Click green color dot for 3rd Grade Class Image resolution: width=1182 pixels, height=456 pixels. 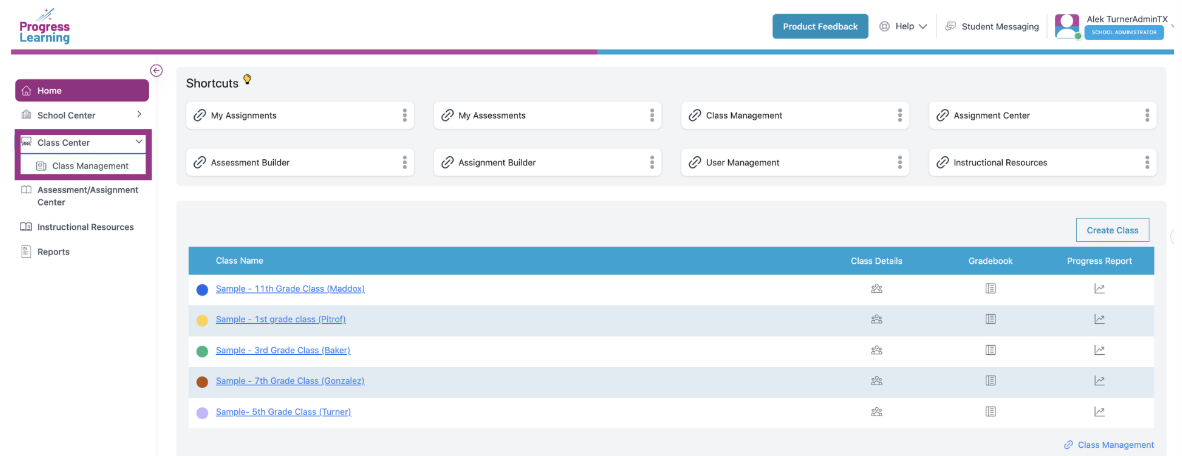(202, 351)
